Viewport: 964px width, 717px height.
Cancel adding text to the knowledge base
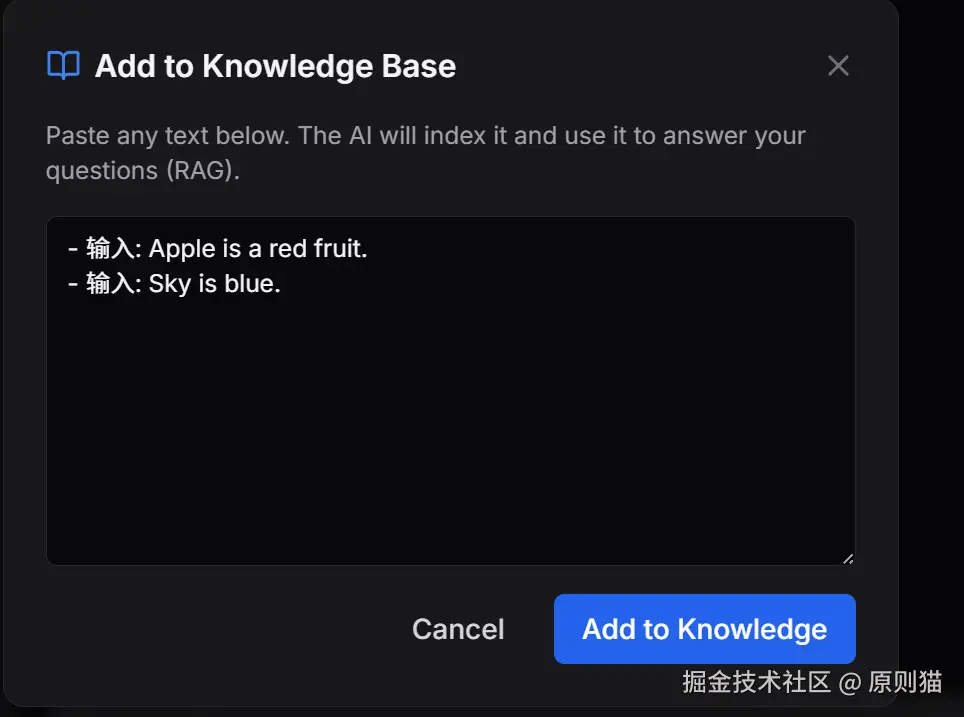point(458,629)
